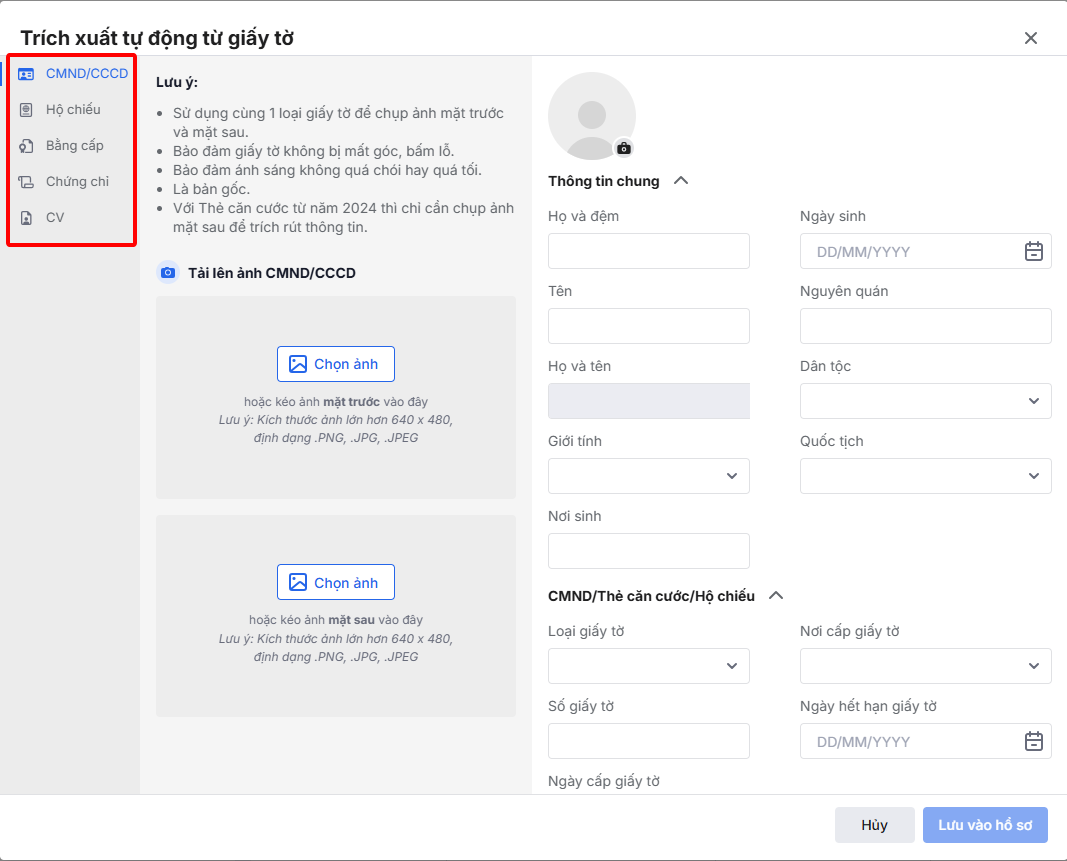
Task: Click the Họ và tên disabled field
Action: (x=649, y=401)
